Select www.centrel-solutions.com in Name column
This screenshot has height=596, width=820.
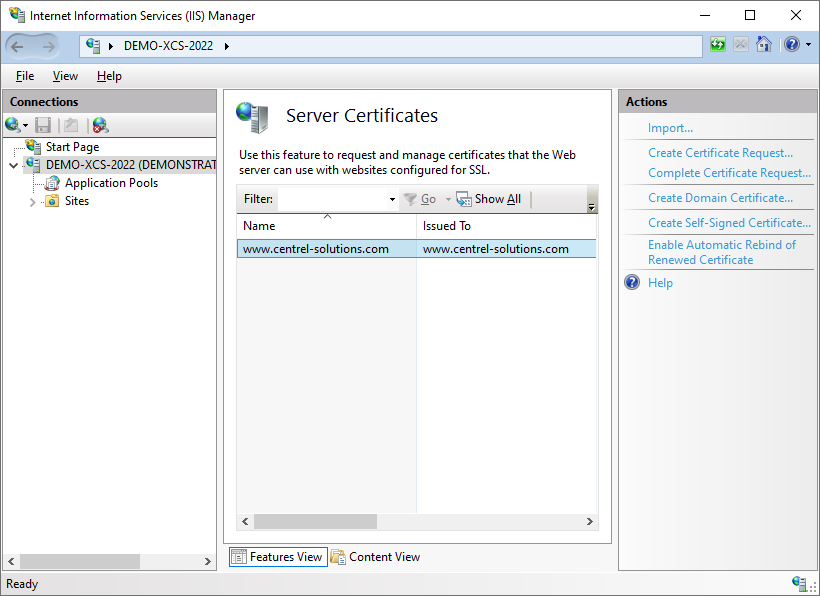click(x=316, y=249)
